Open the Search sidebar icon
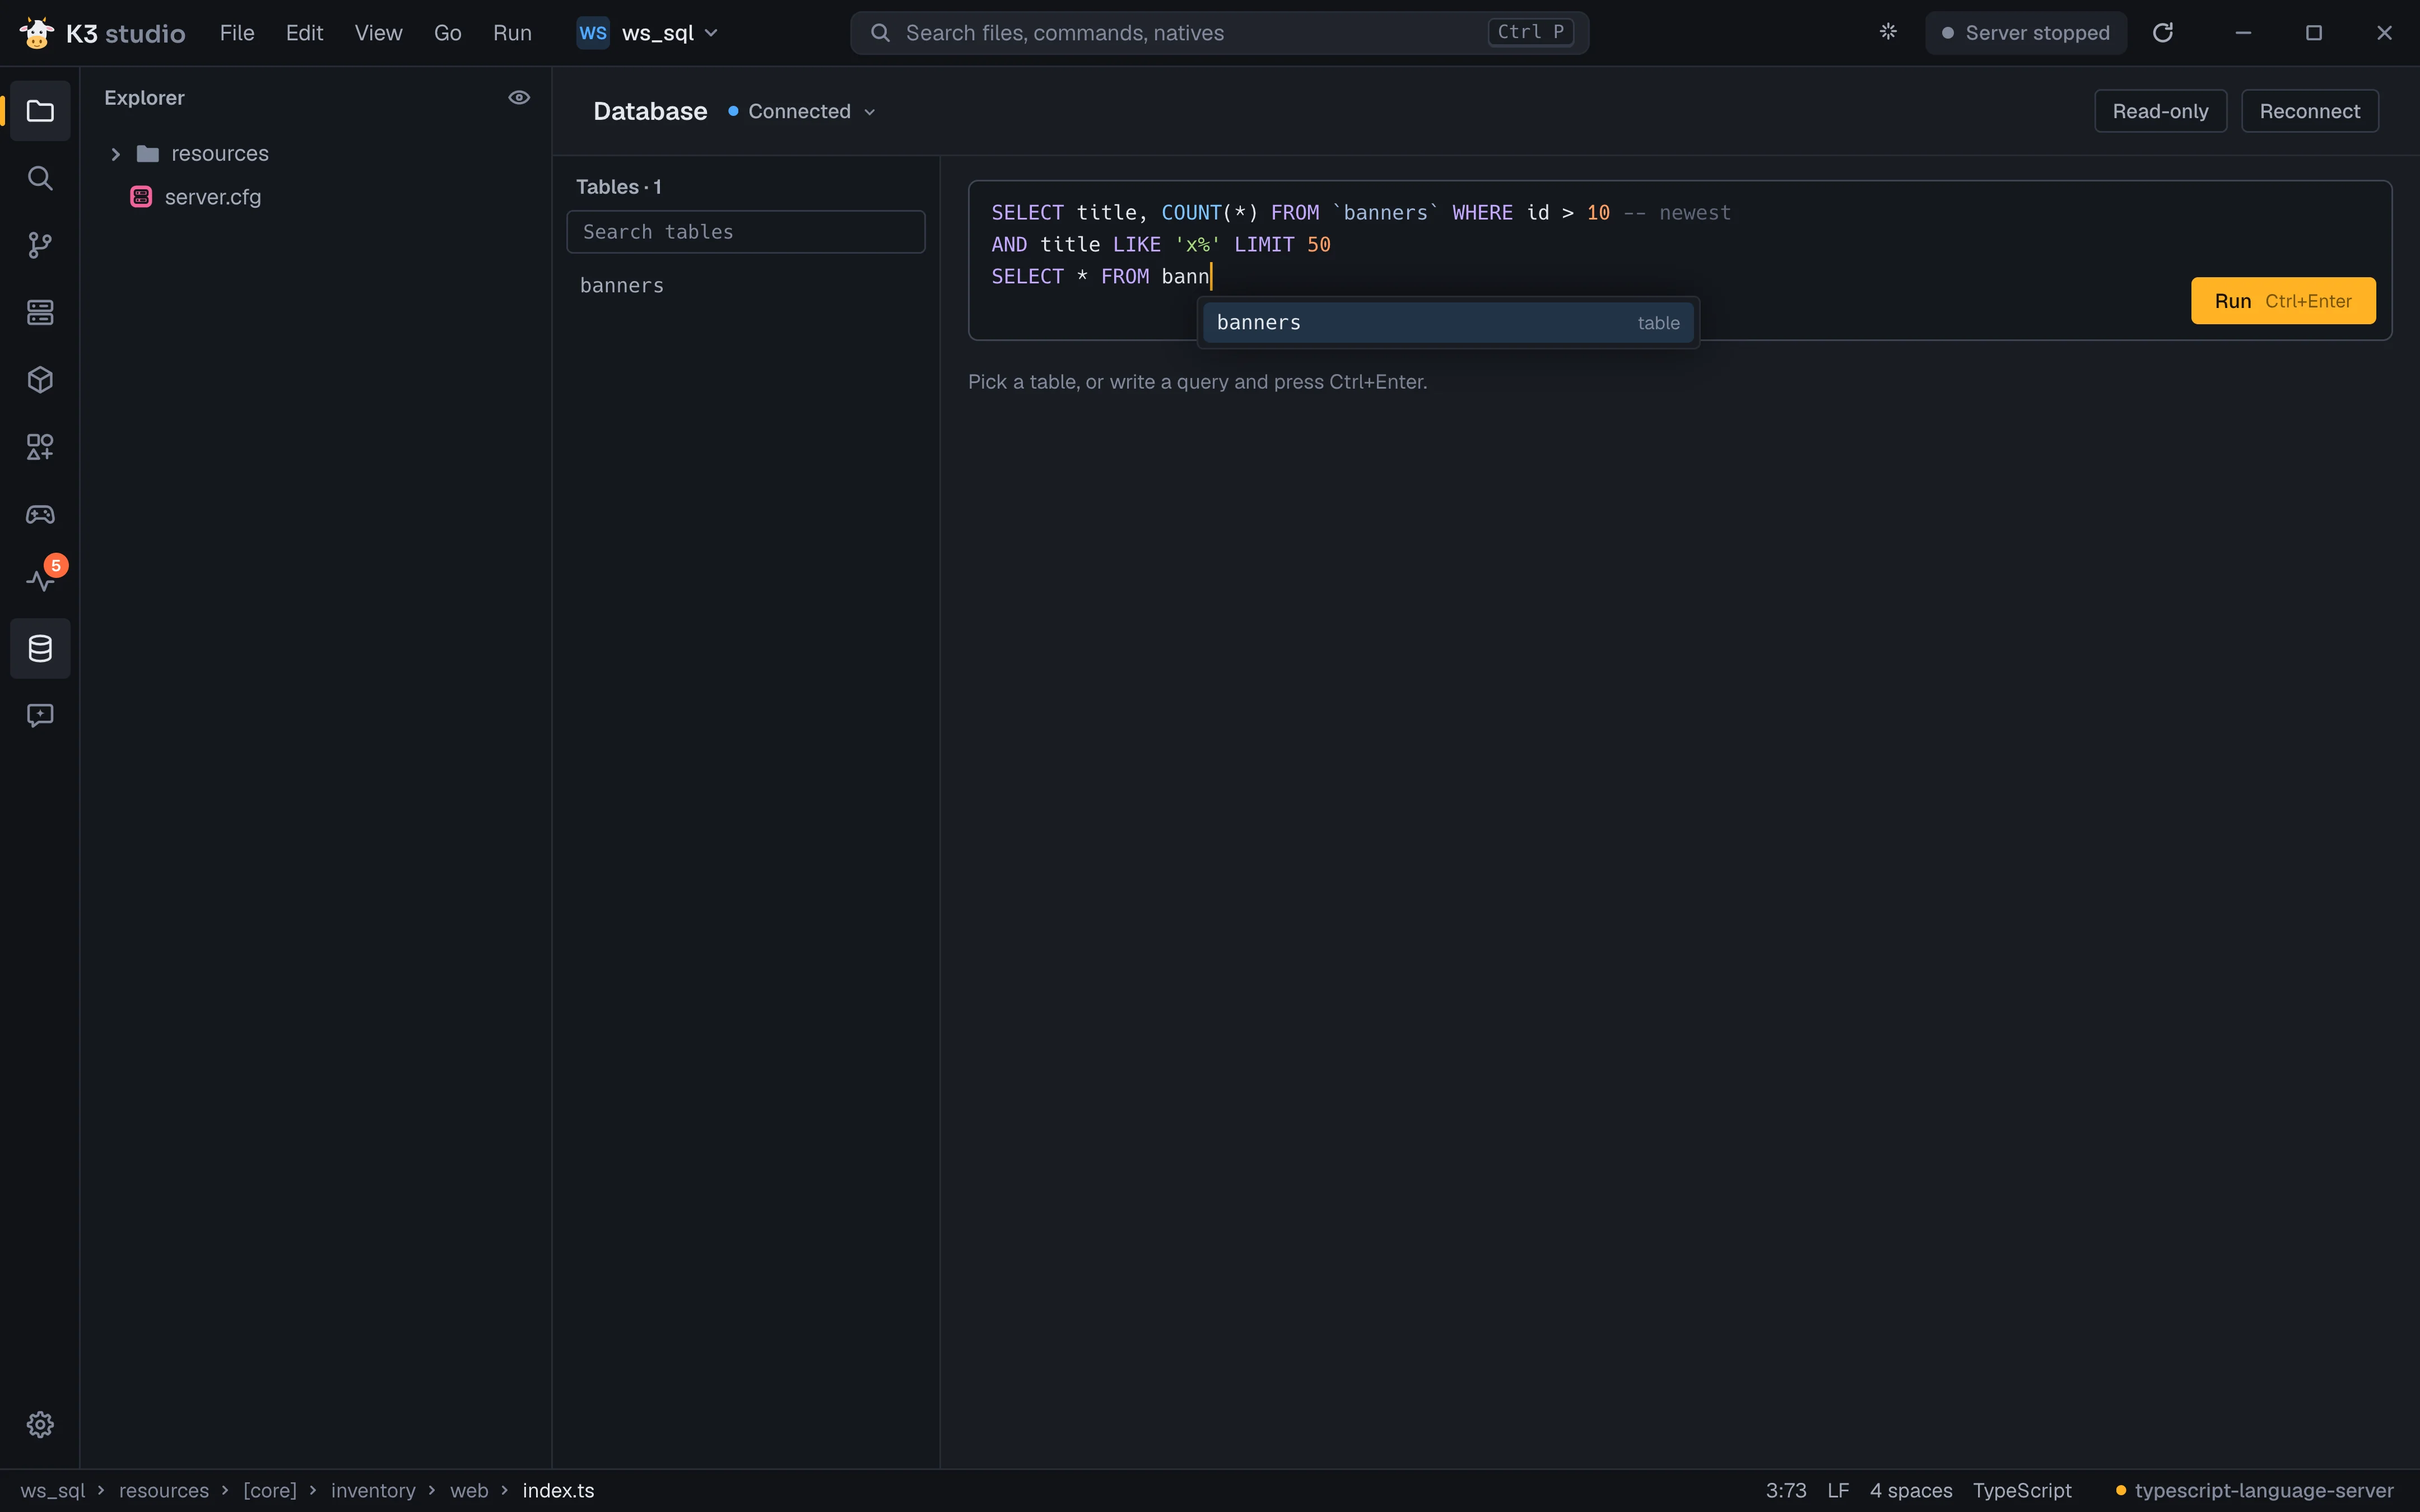The height and width of the screenshot is (1512, 2420). pos(40,178)
